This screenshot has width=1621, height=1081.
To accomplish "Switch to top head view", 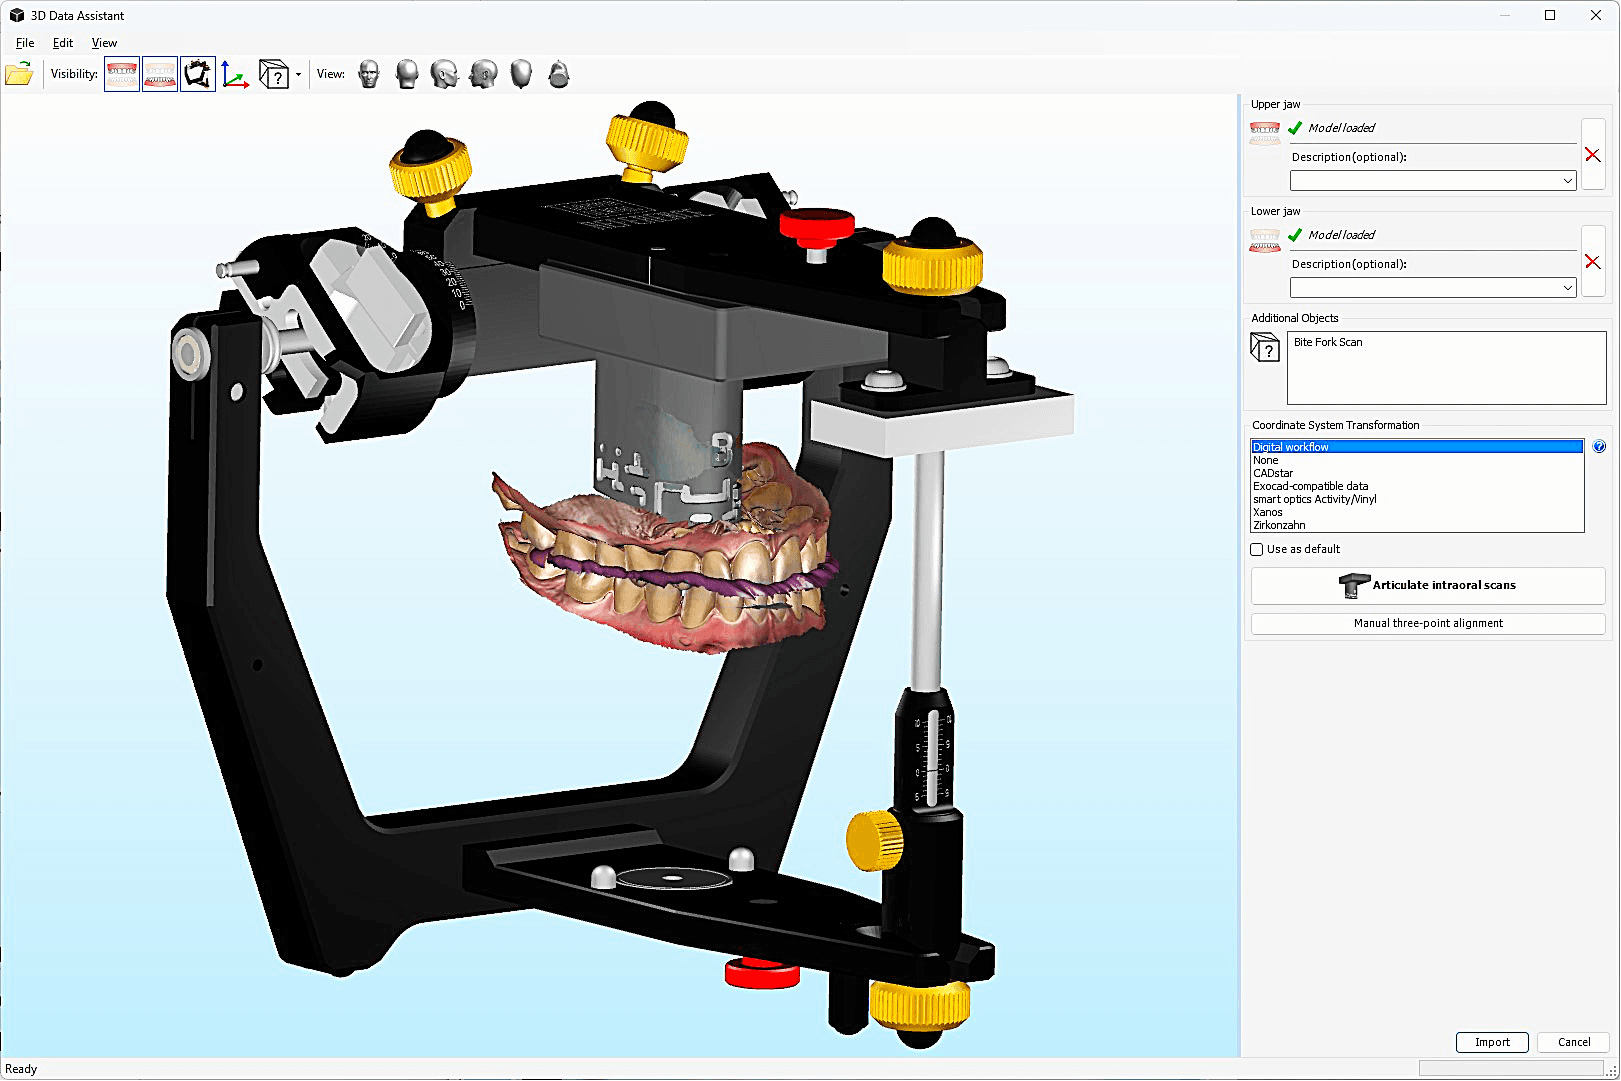I will point(521,74).
